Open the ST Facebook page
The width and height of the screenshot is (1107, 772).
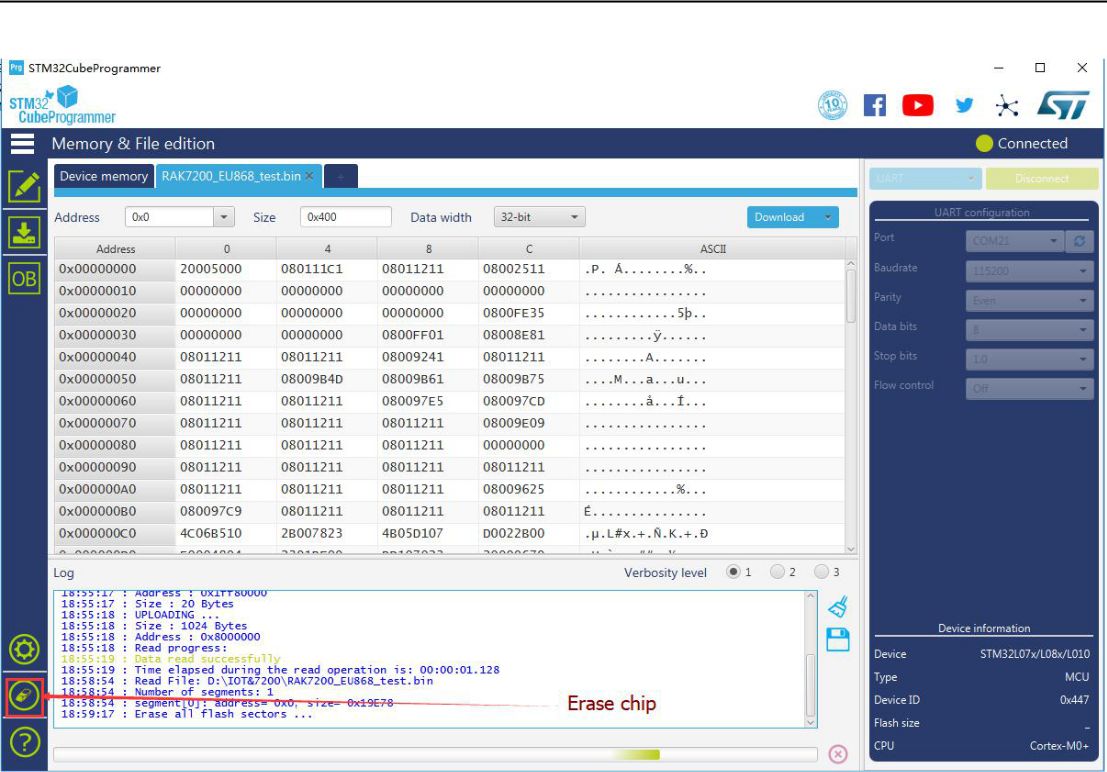[875, 105]
